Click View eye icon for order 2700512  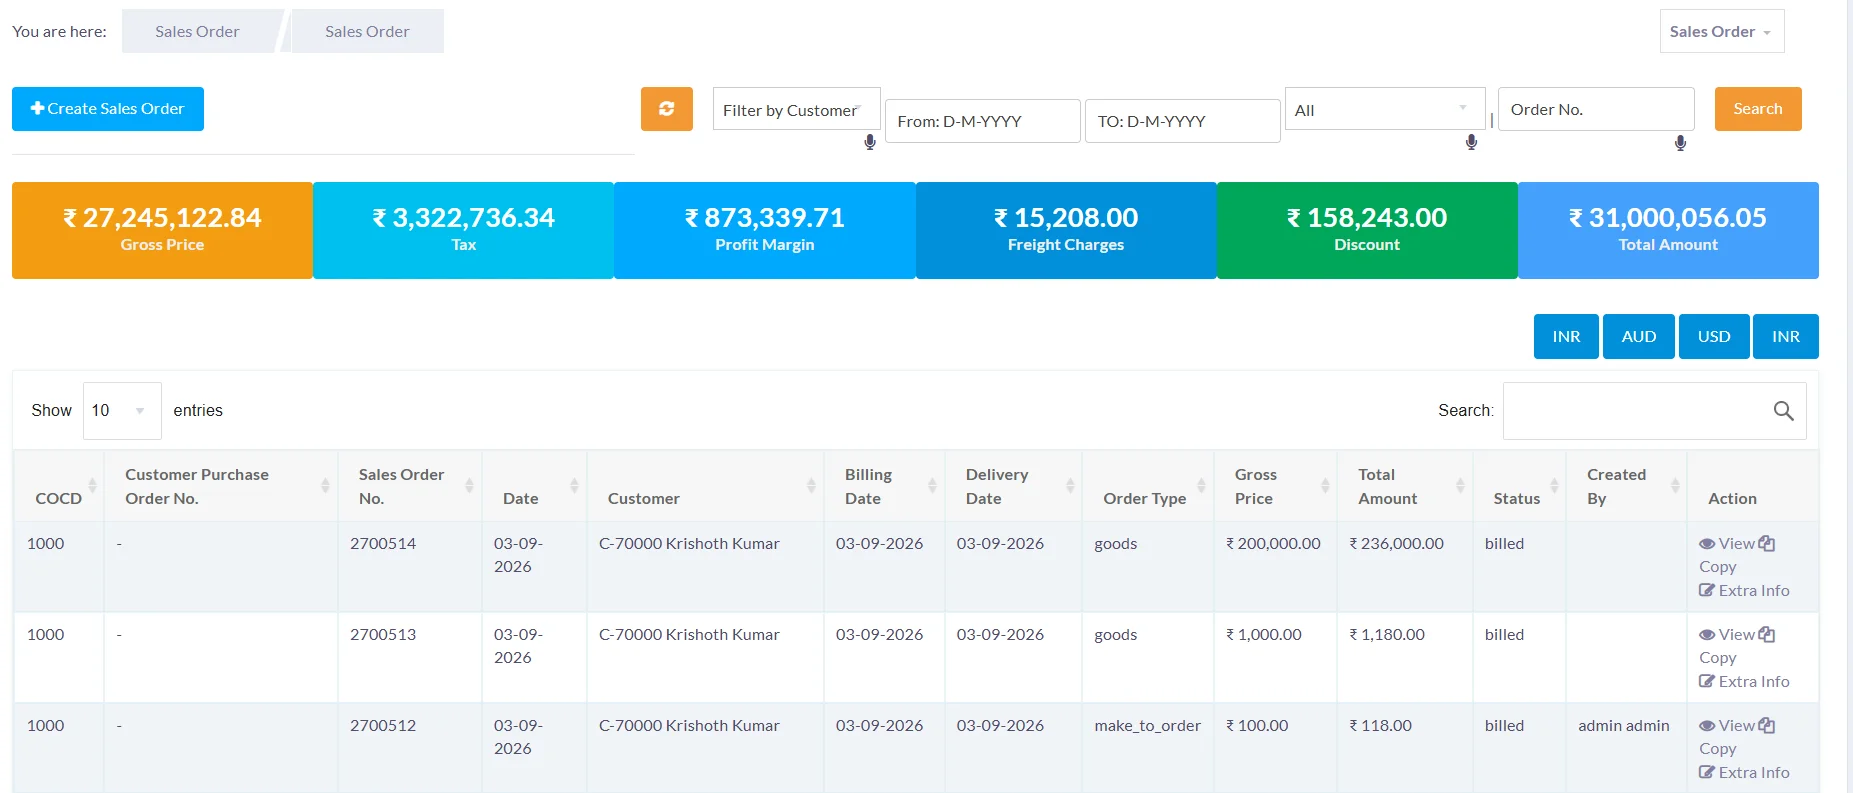1707,726
